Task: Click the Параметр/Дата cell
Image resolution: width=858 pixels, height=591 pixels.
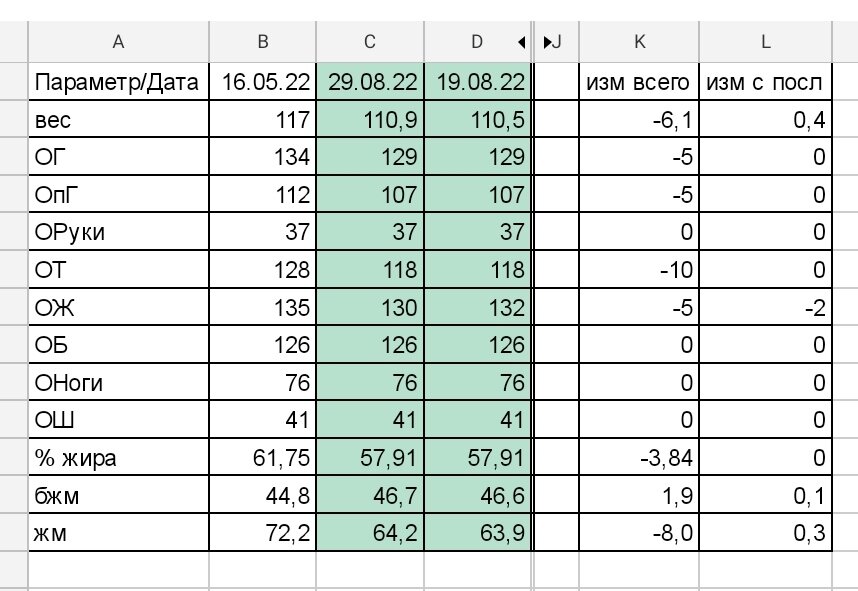Action: point(118,82)
